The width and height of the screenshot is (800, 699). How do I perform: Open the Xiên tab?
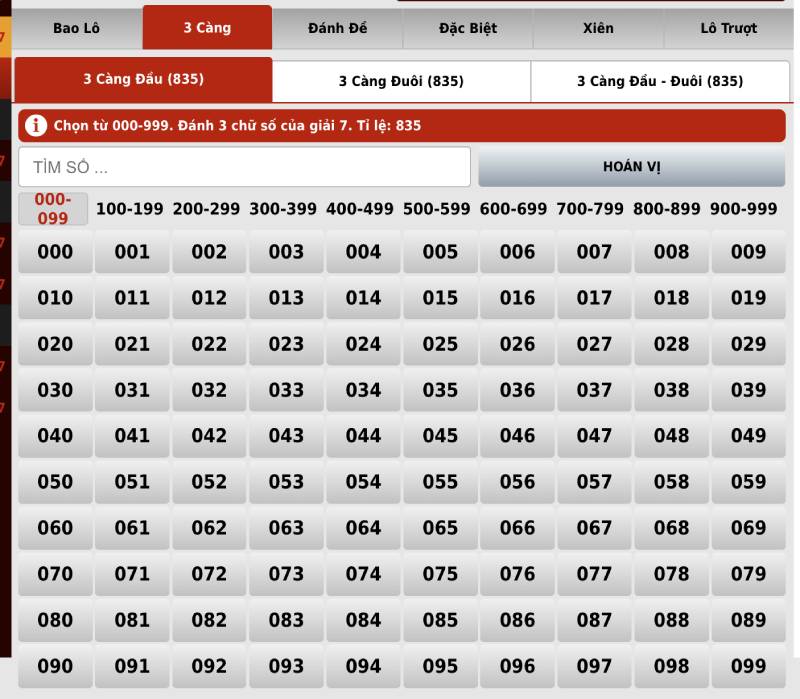pyautogui.click(x=598, y=28)
